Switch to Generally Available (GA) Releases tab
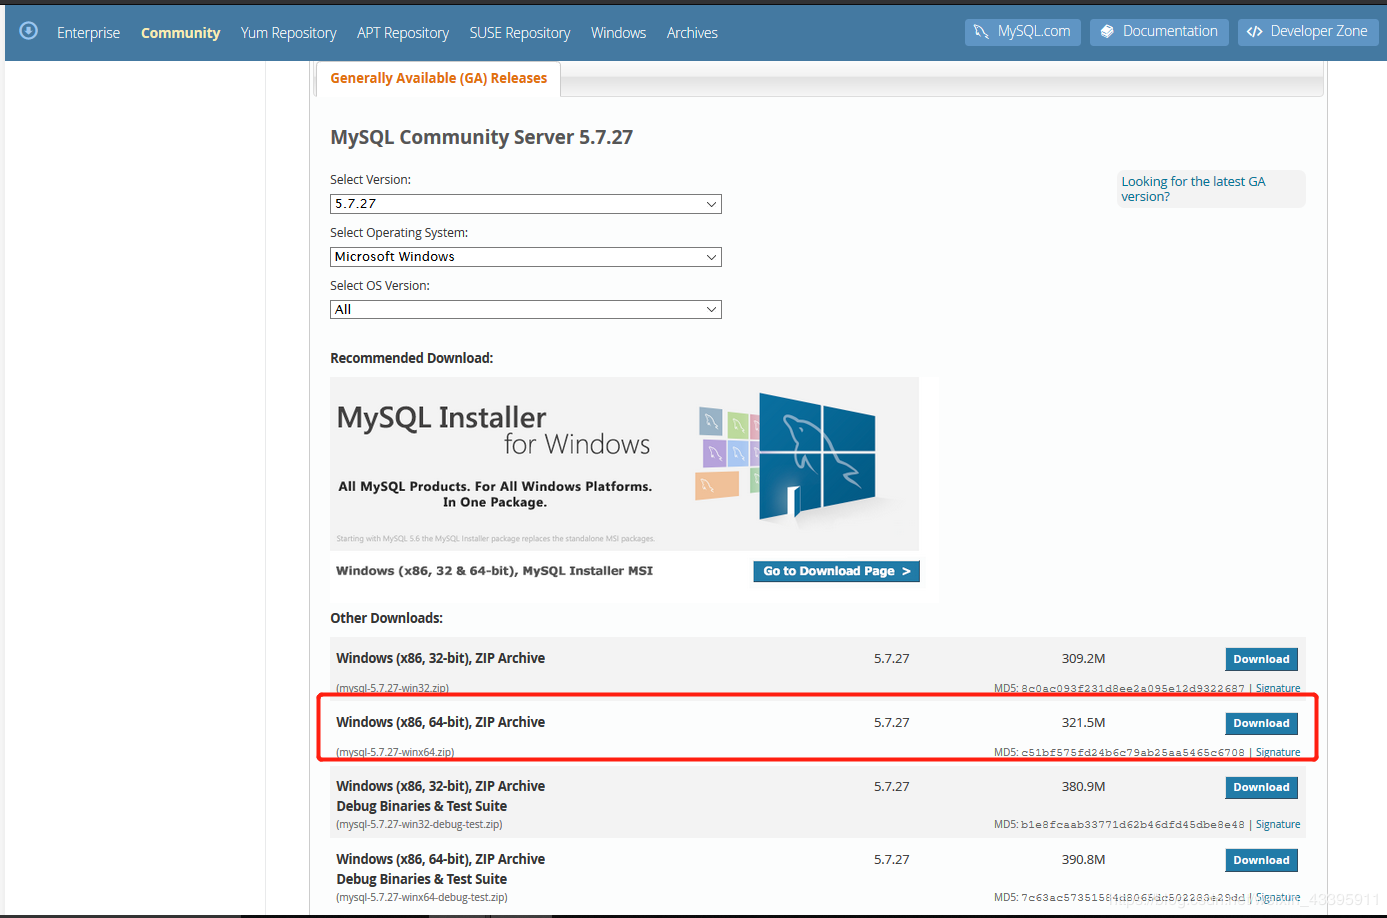The image size is (1387, 918). (x=438, y=77)
